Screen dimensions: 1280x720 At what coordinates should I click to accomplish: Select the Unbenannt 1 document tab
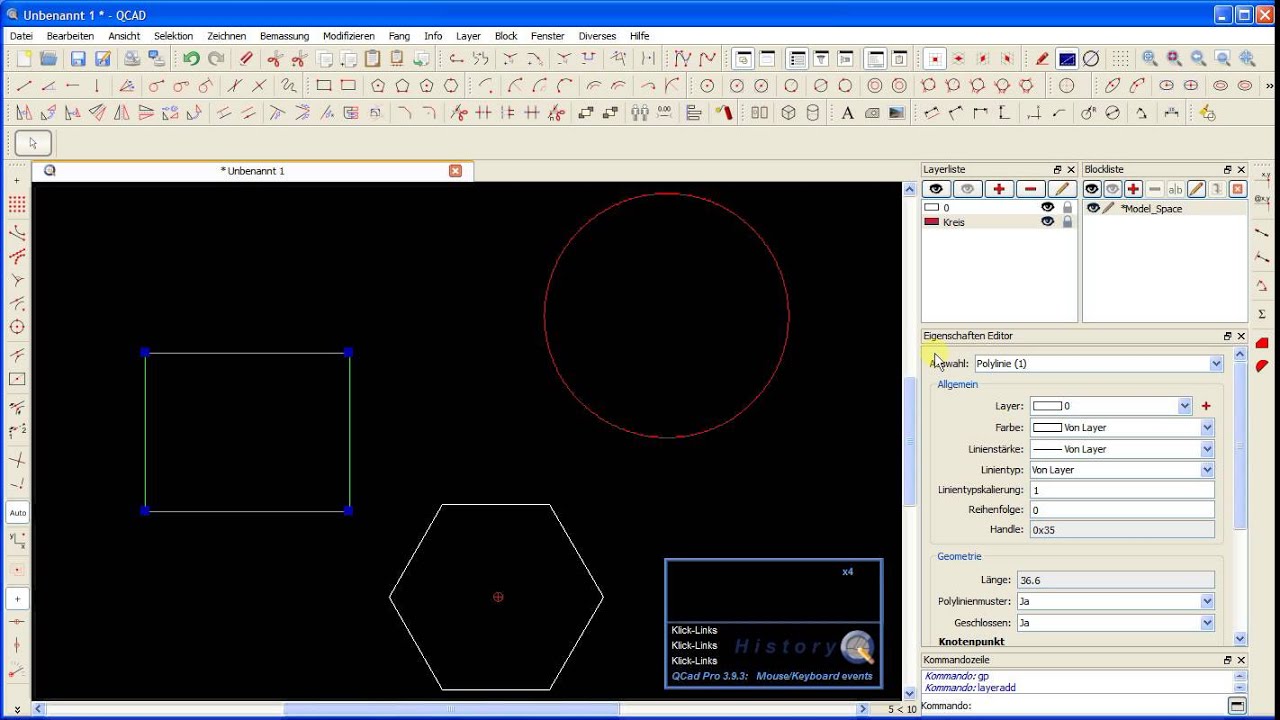(x=252, y=171)
